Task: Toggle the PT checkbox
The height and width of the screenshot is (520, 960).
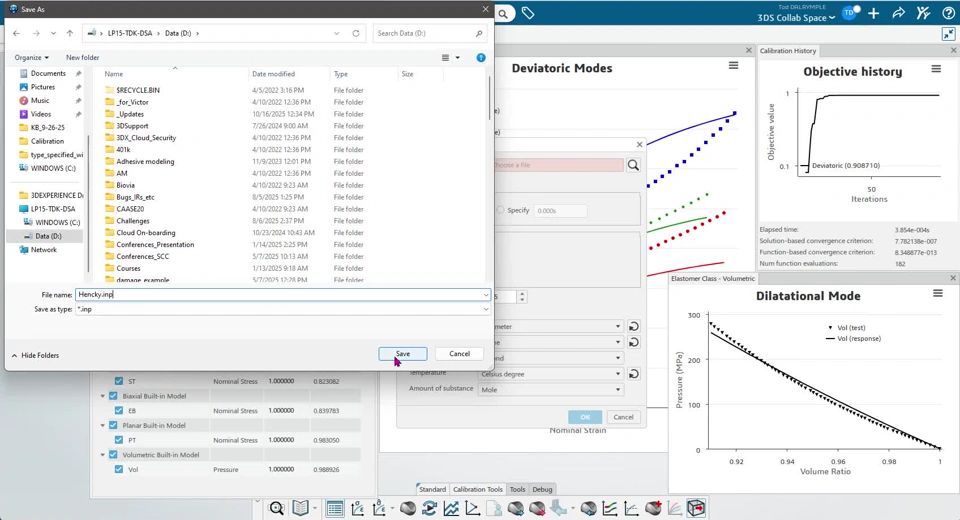Action: click(119, 440)
